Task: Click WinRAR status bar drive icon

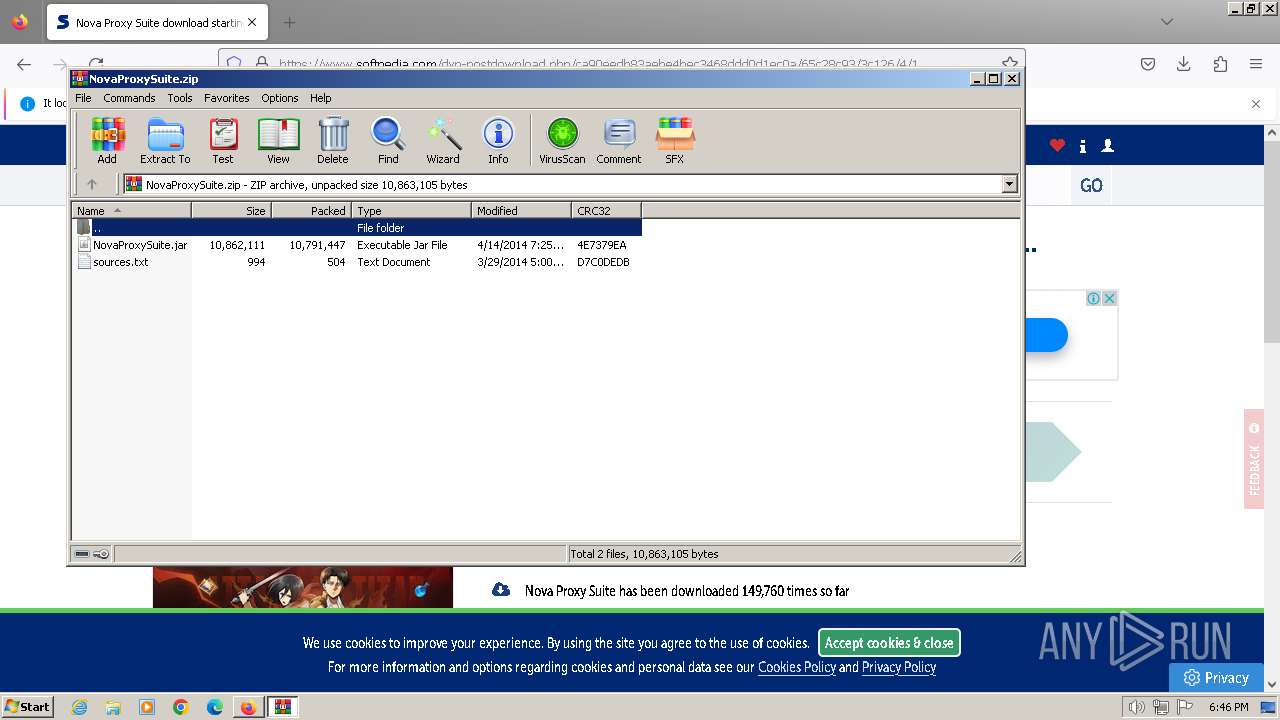Action: click(82, 554)
